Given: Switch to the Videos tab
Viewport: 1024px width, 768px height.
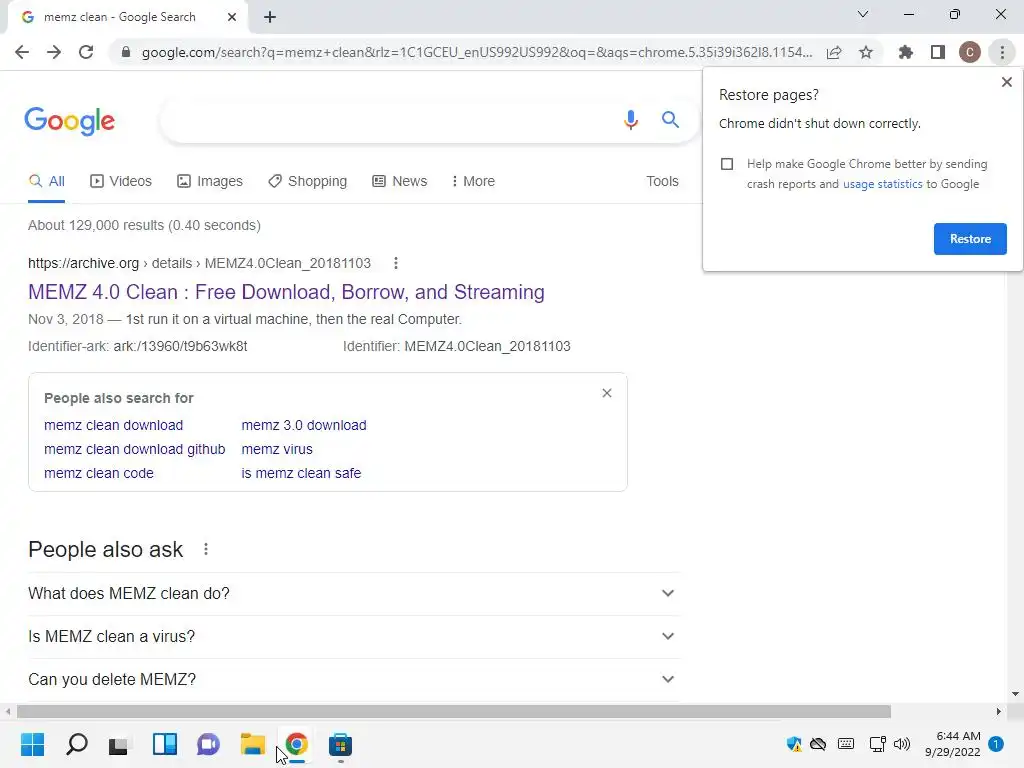Looking at the screenshot, I should (121, 182).
